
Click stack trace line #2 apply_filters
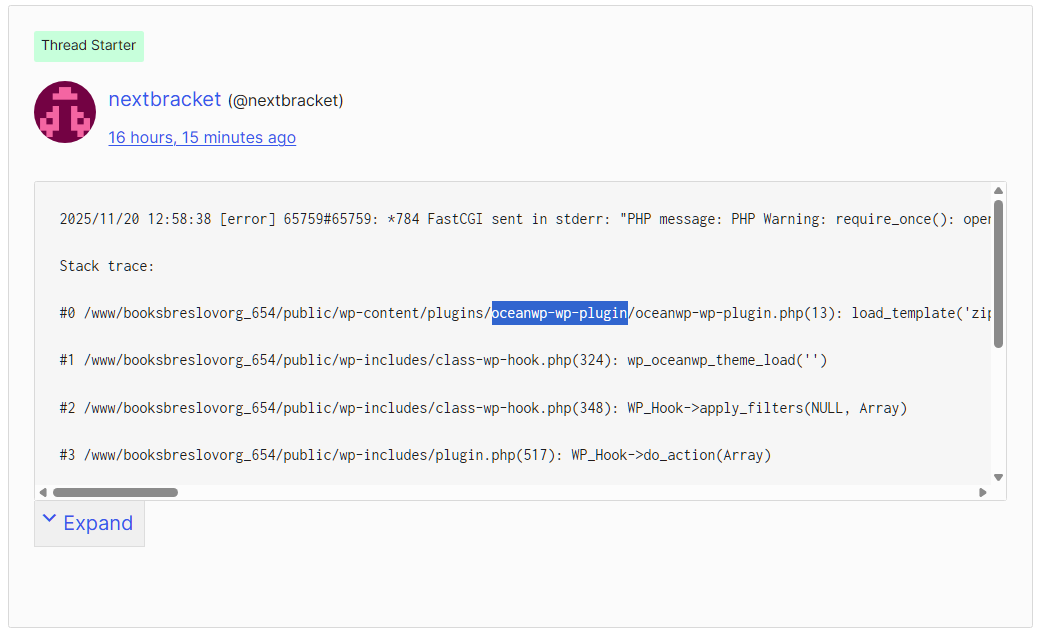pos(483,408)
